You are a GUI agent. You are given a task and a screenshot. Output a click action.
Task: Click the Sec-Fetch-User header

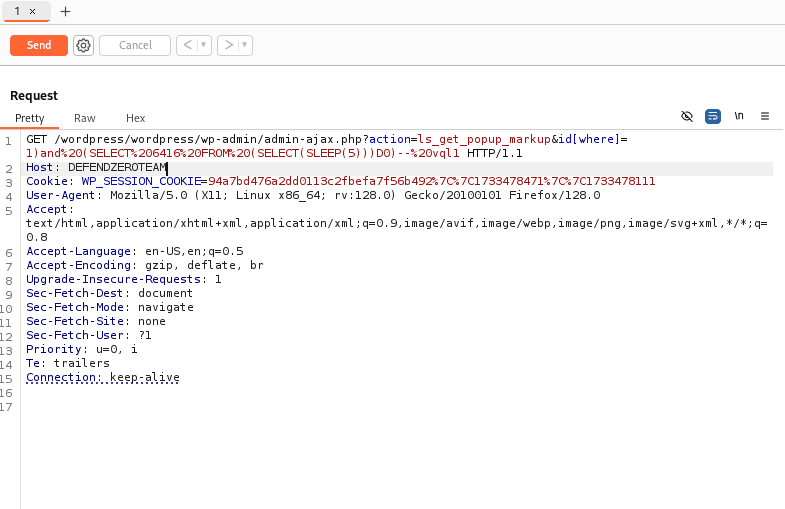pos(89,335)
